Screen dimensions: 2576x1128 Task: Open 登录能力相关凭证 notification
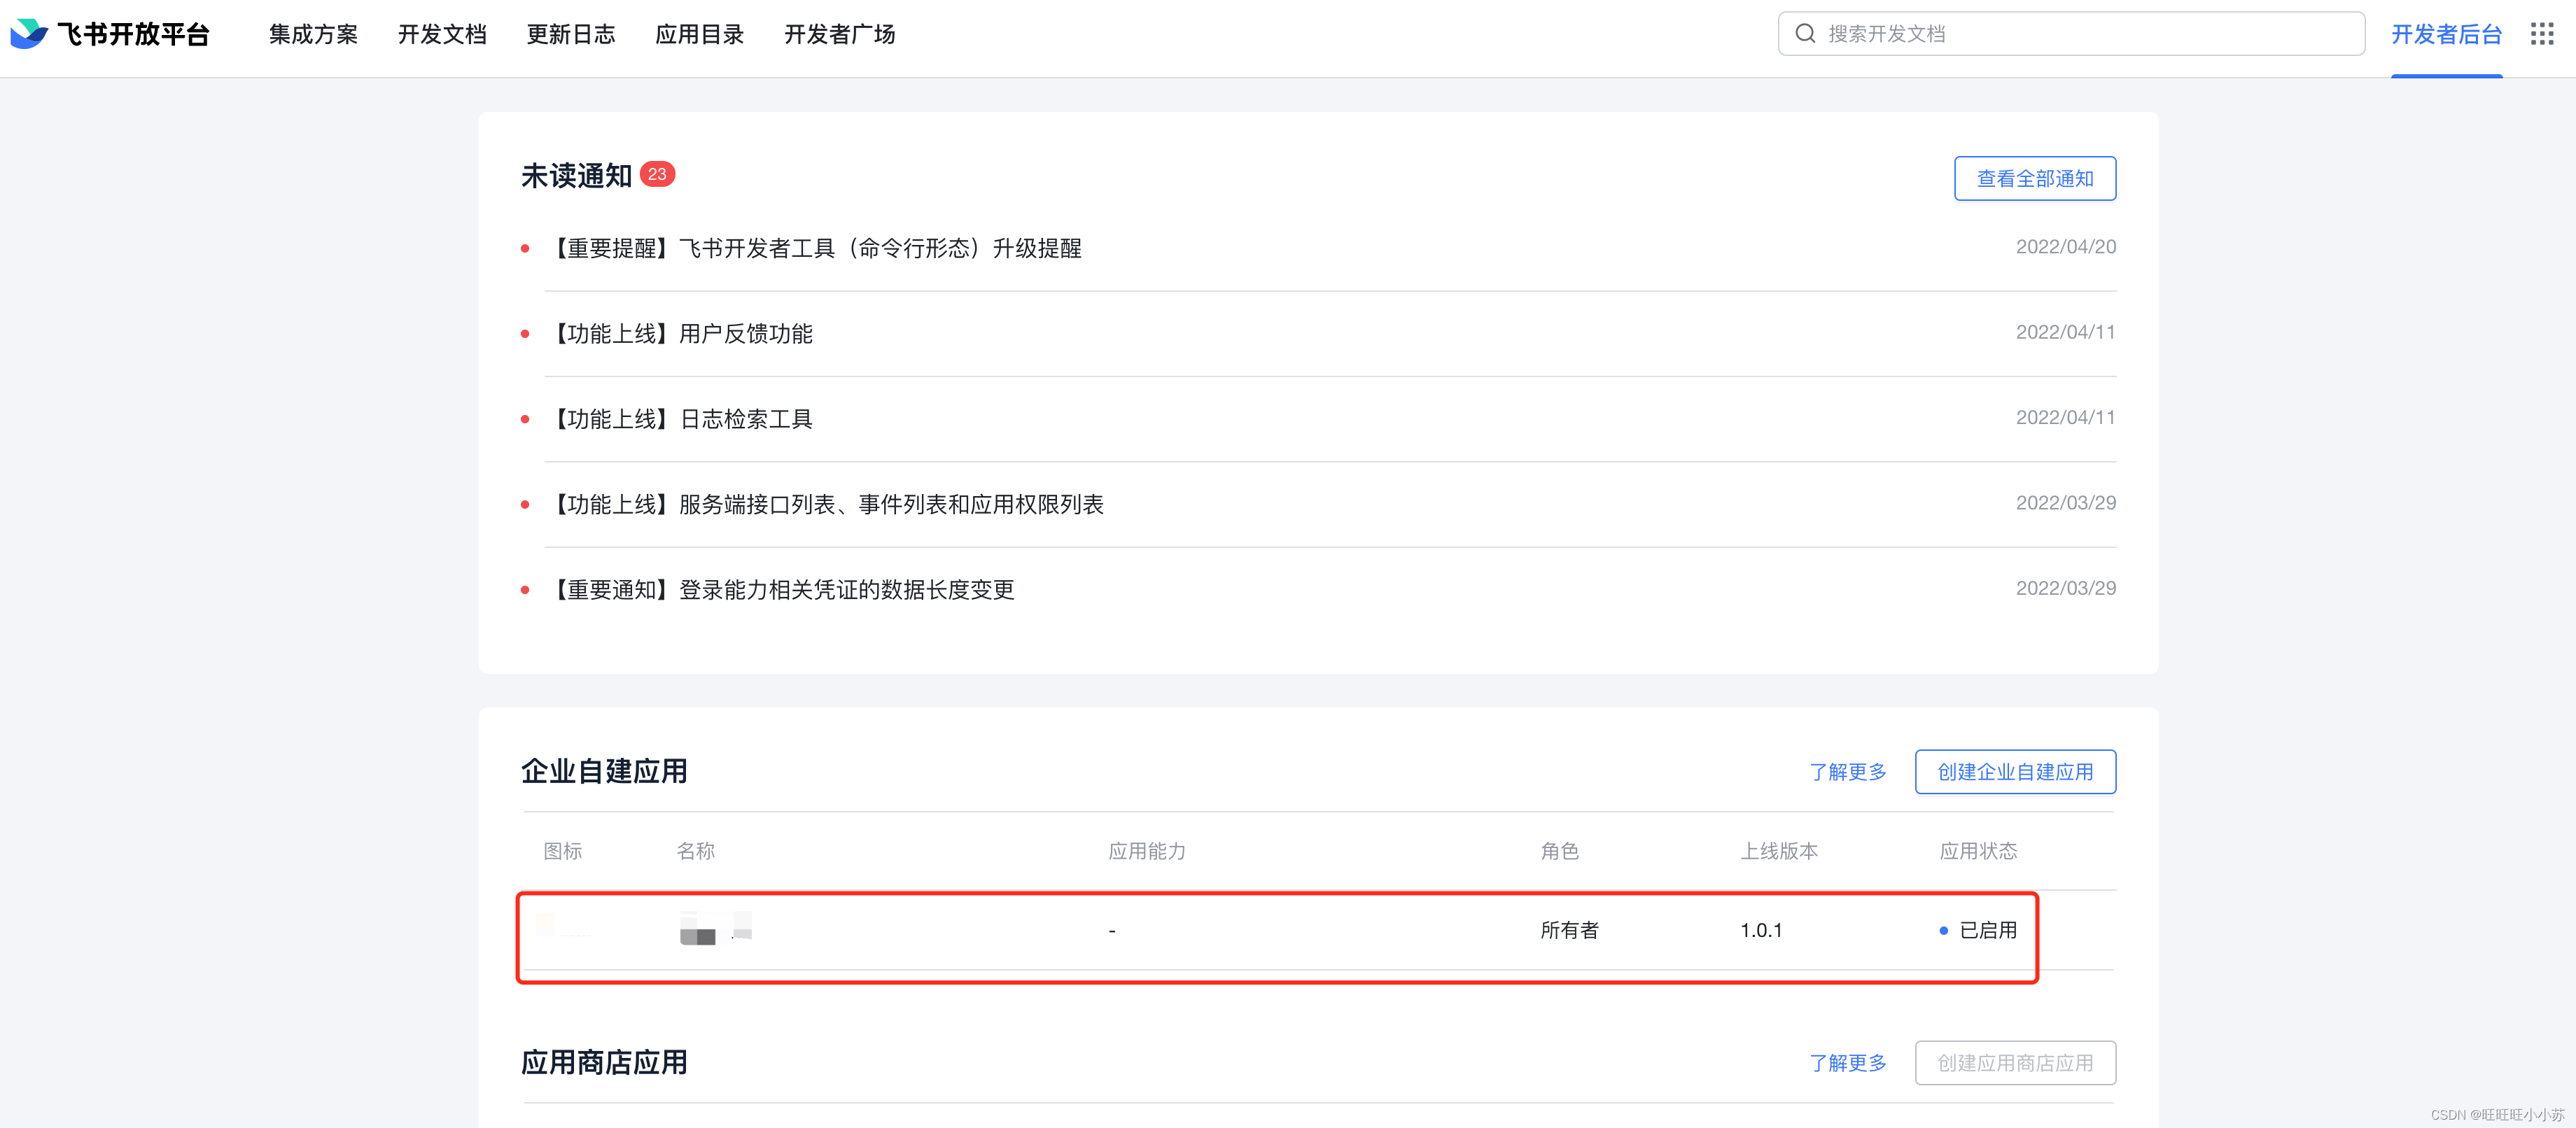pos(784,590)
